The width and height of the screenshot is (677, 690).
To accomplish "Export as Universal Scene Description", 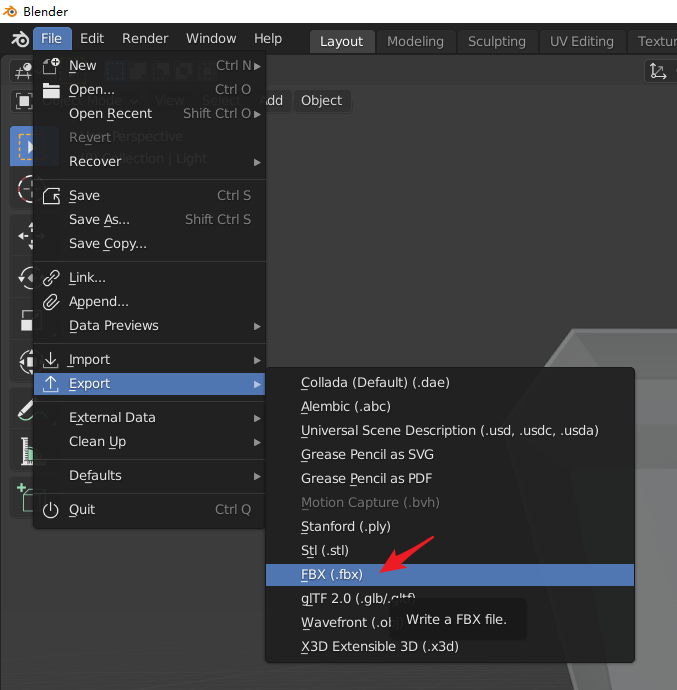I will point(450,430).
